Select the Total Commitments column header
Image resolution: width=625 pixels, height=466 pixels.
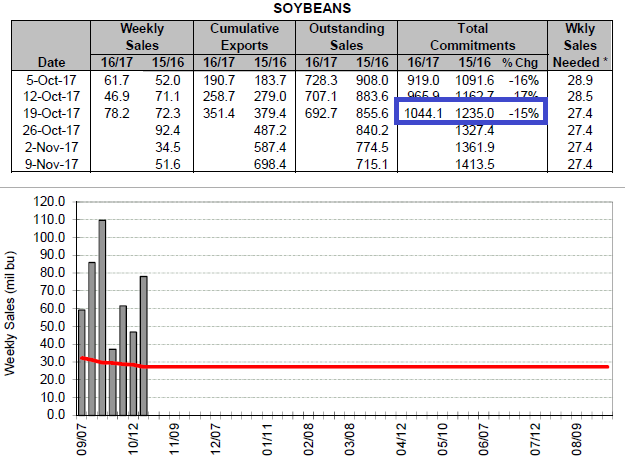[x=472, y=37]
